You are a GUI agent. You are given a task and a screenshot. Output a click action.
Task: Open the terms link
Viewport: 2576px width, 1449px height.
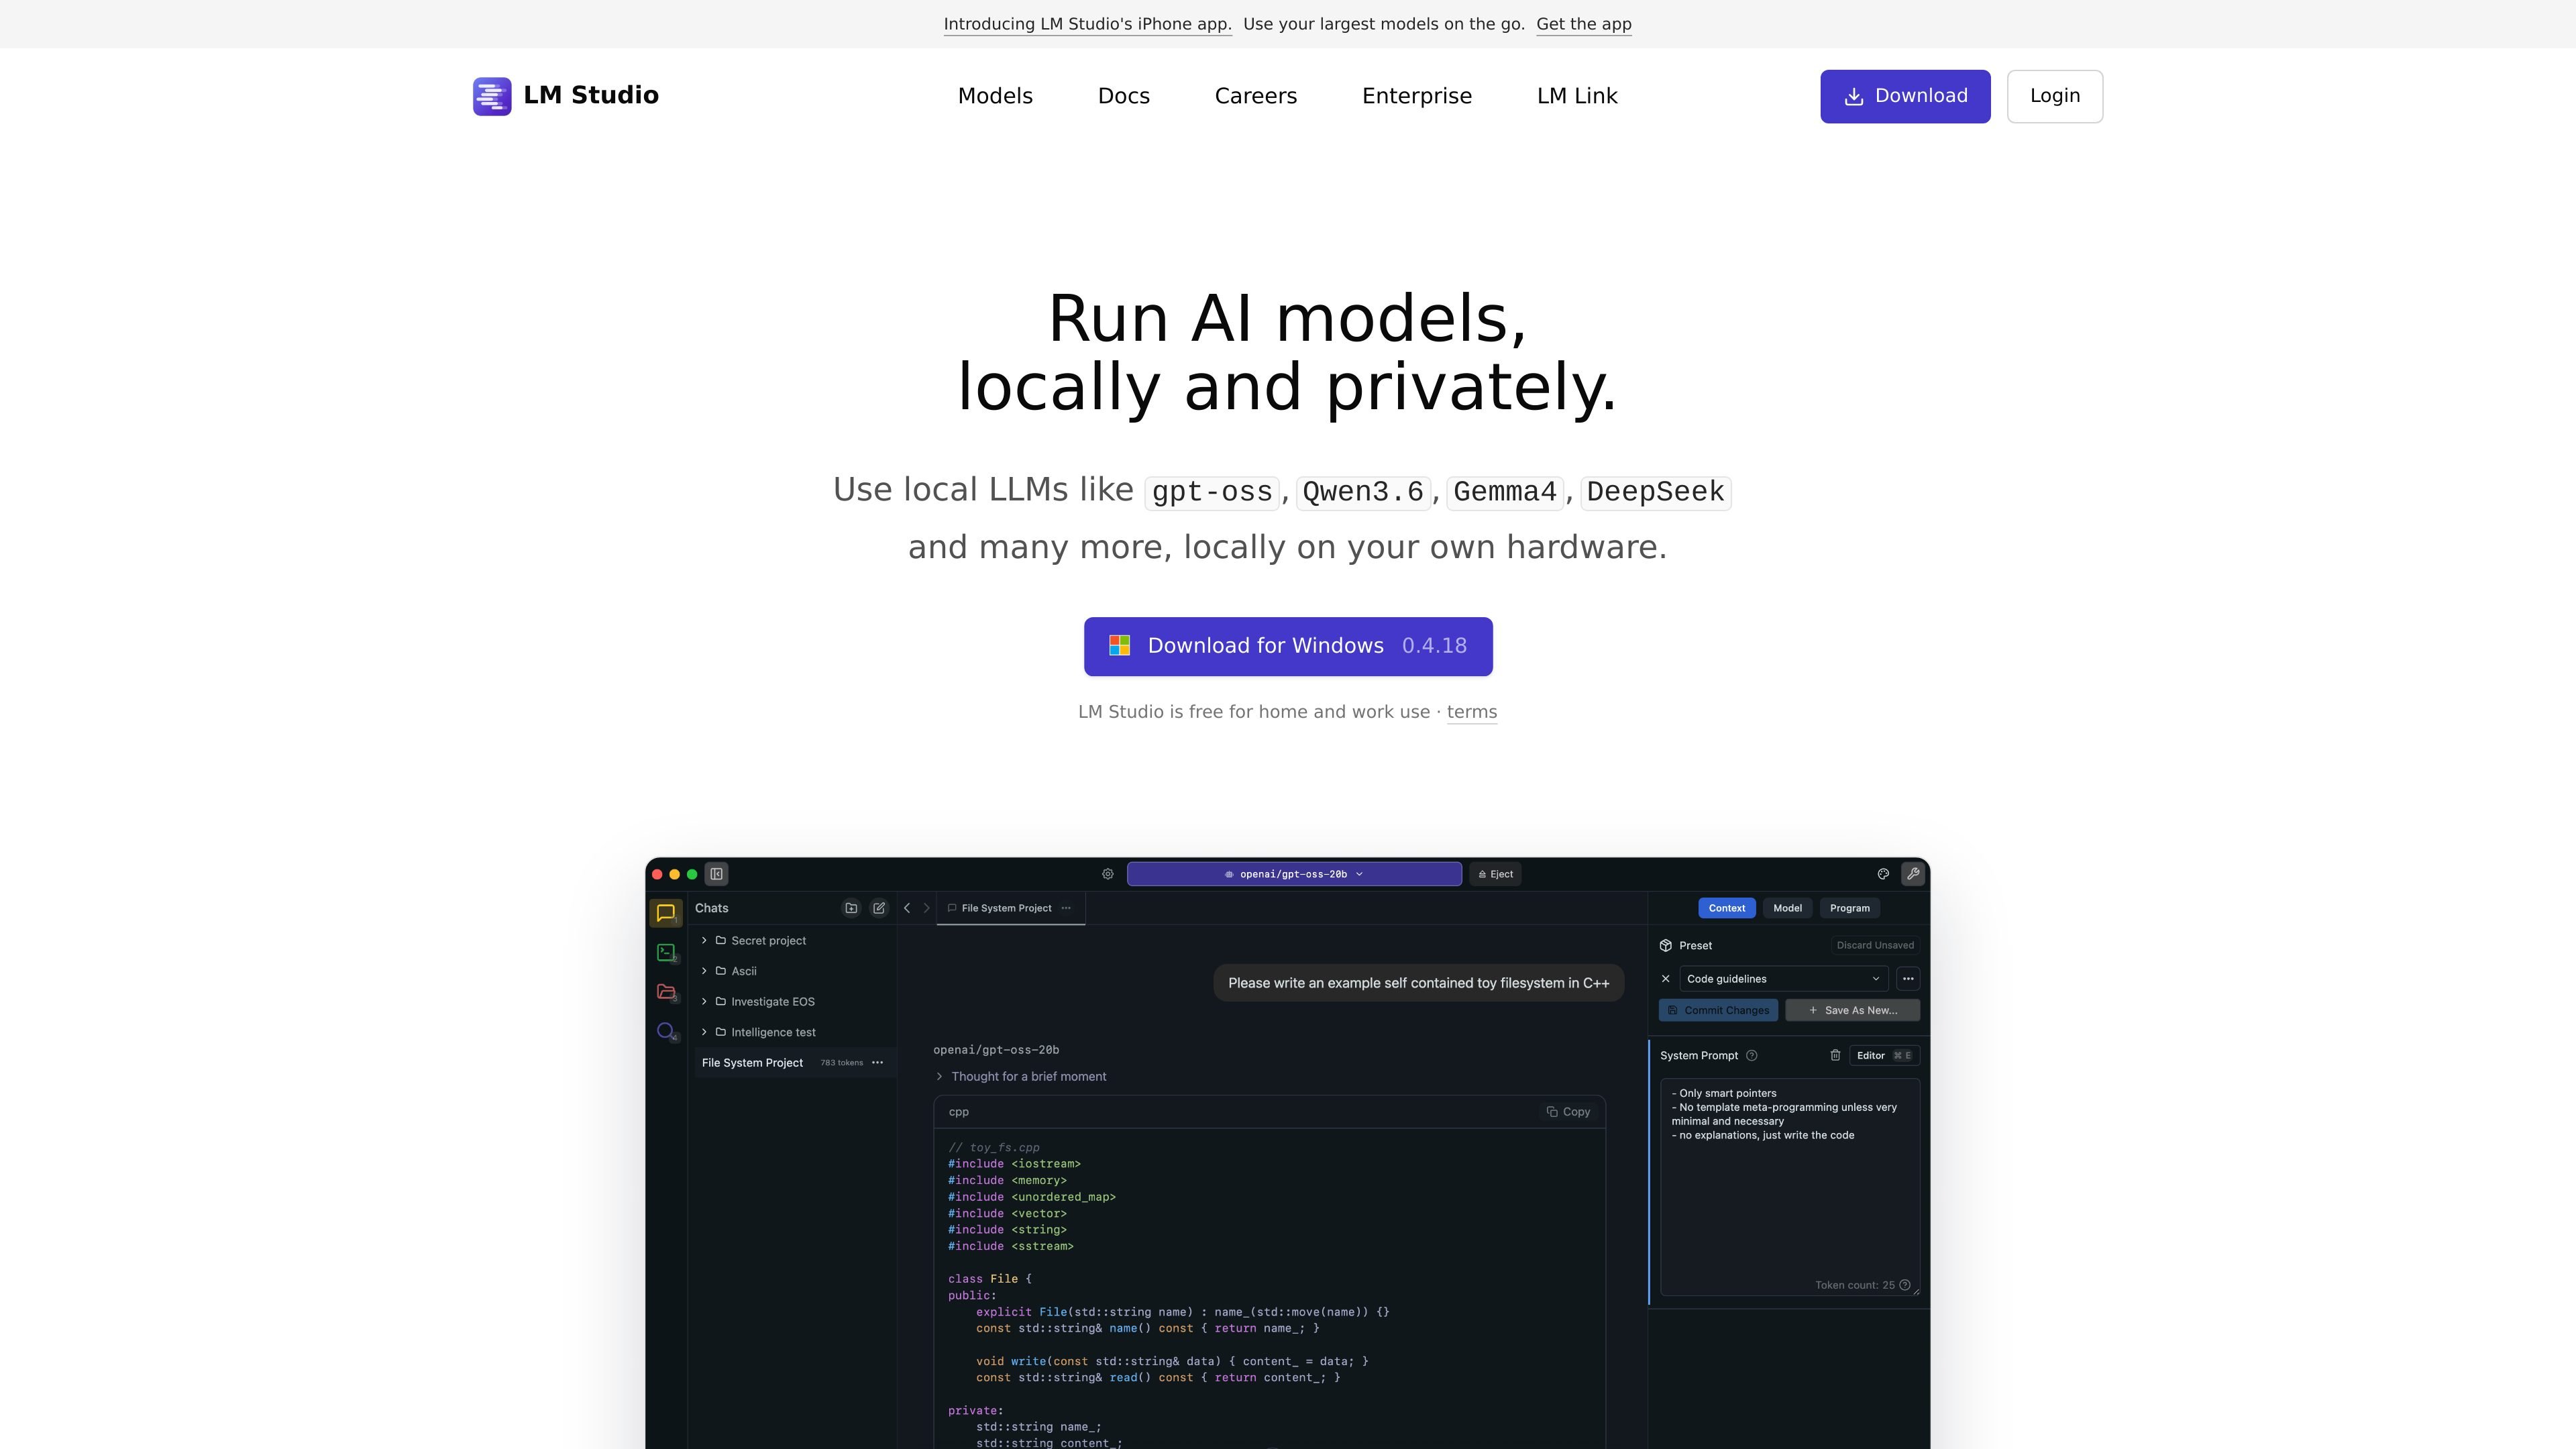[x=1472, y=712]
